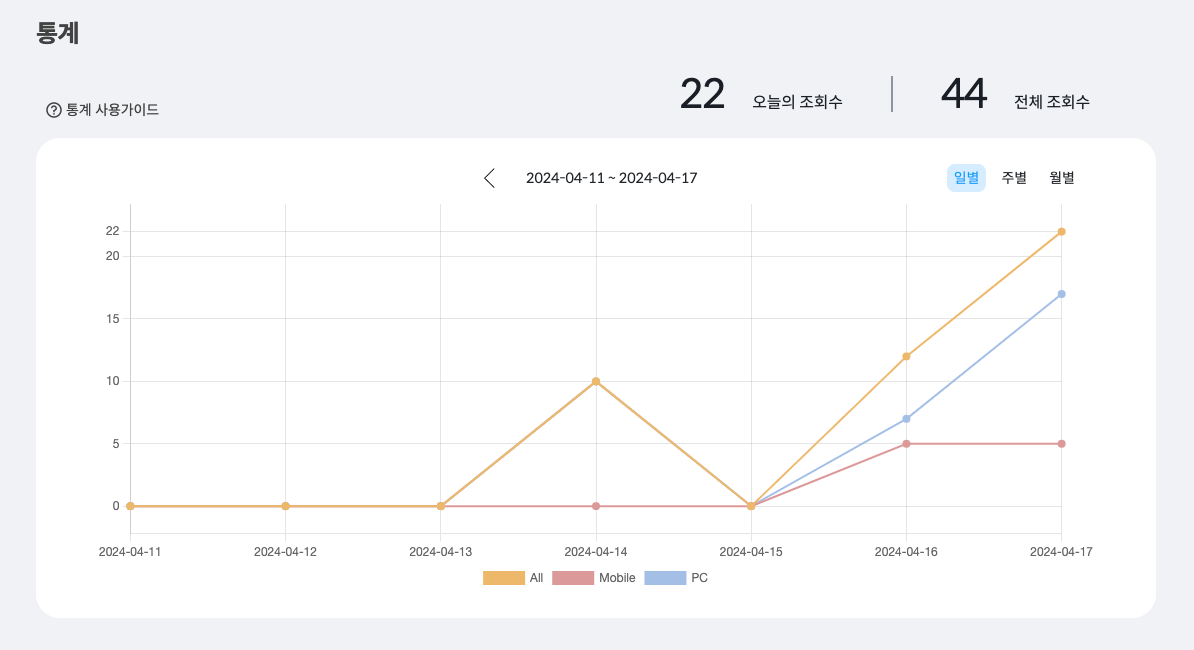Open the 통계 사용가이드 help link
The height and width of the screenshot is (650, 1194).
[x=102, y=110]
